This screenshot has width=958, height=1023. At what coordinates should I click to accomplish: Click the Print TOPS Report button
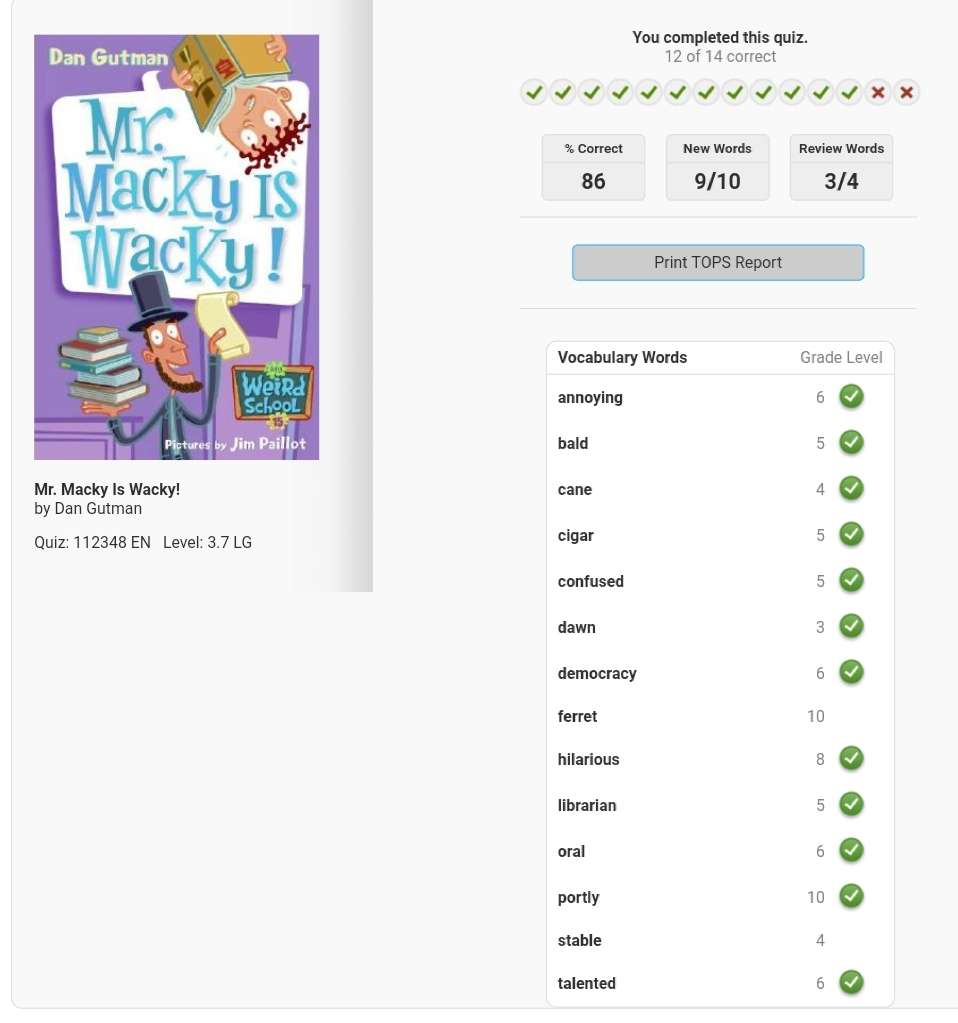click(718, 262)
